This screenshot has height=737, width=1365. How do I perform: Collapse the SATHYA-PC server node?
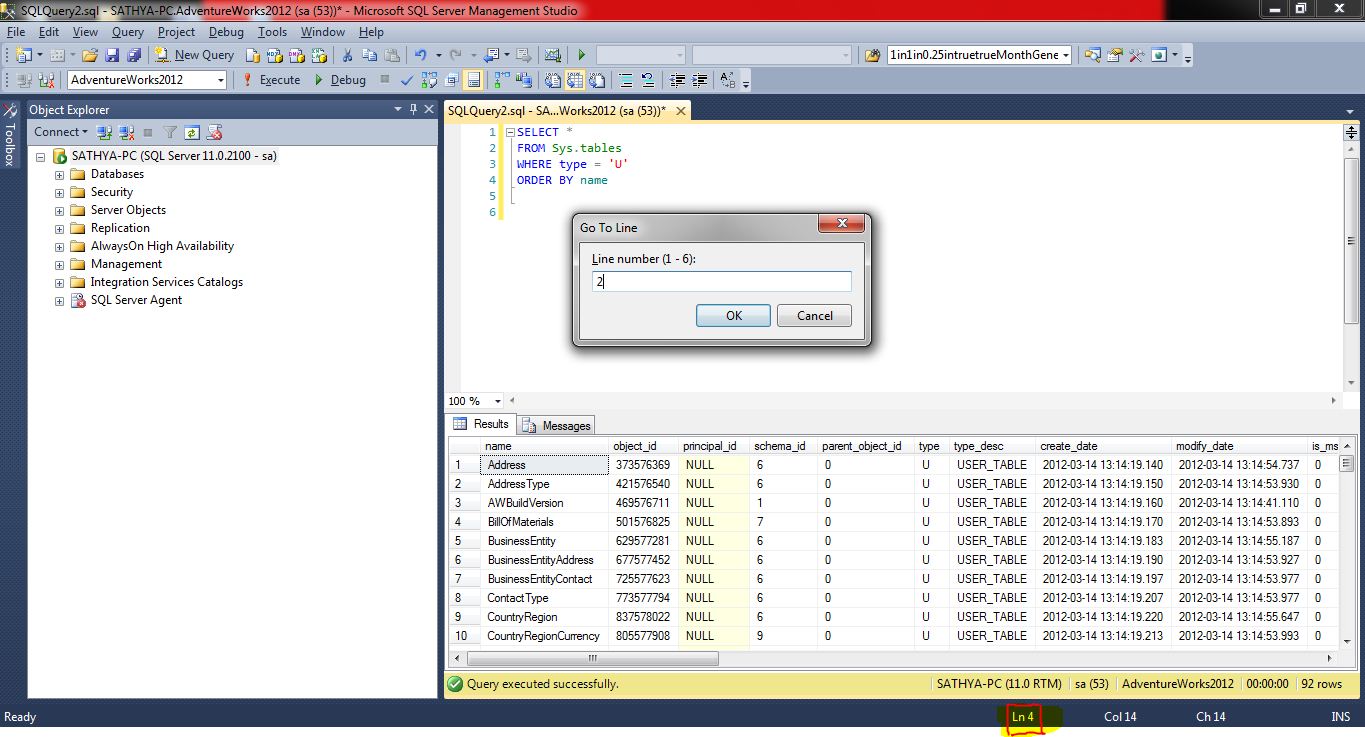[x=41, y=157]
